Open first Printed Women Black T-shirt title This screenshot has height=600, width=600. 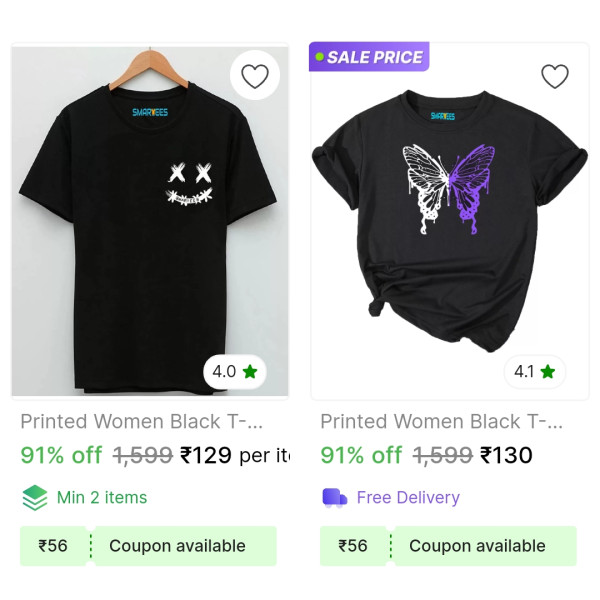coord(141,421)
